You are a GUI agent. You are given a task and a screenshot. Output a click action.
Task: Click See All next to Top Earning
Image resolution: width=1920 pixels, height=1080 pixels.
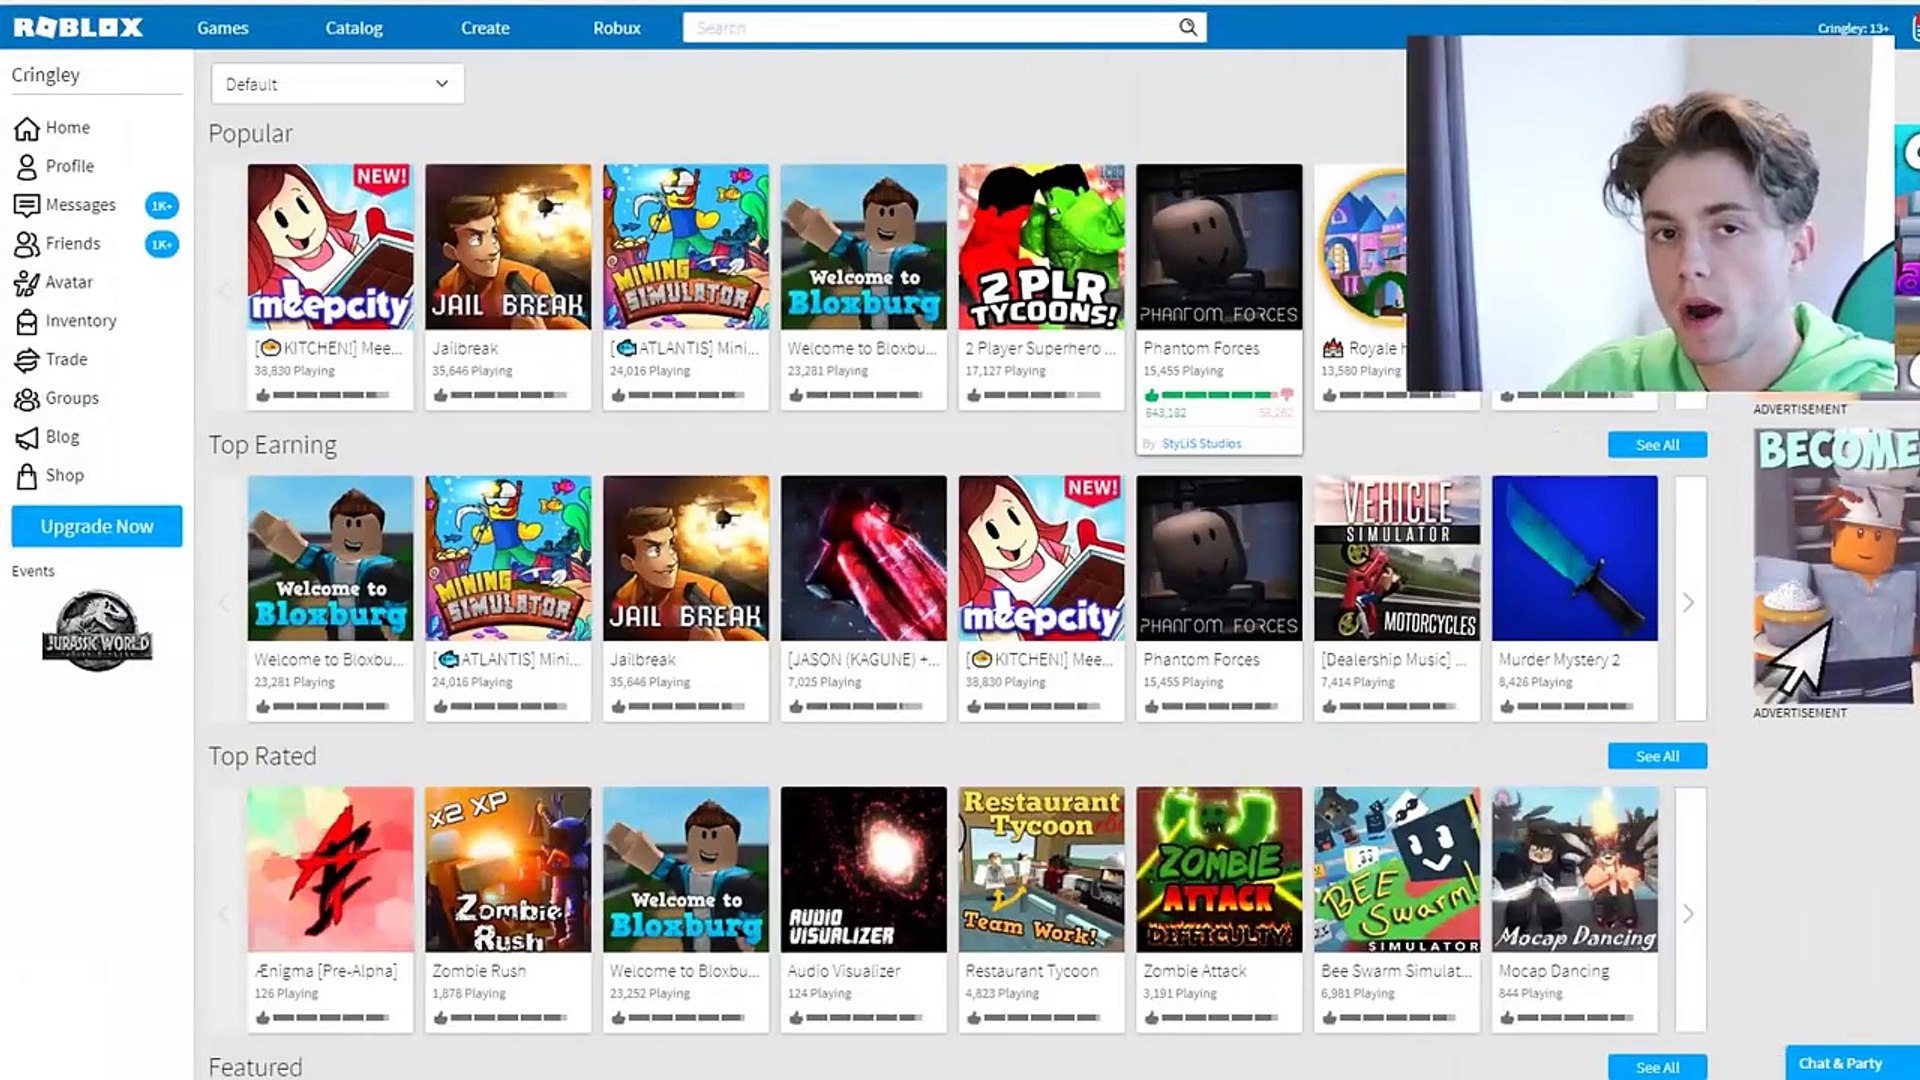(1657, 445)
